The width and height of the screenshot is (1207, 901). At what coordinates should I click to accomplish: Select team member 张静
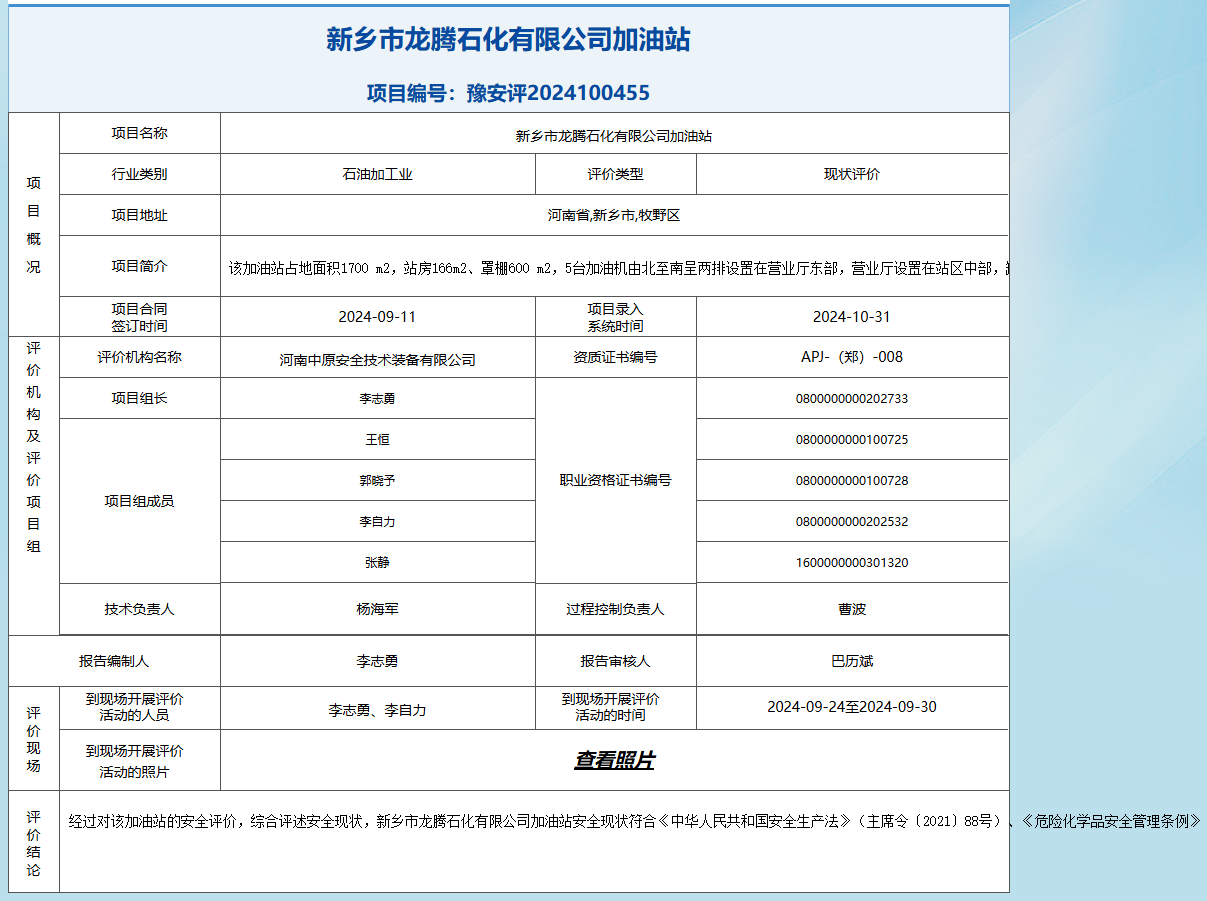click(377, 562)
